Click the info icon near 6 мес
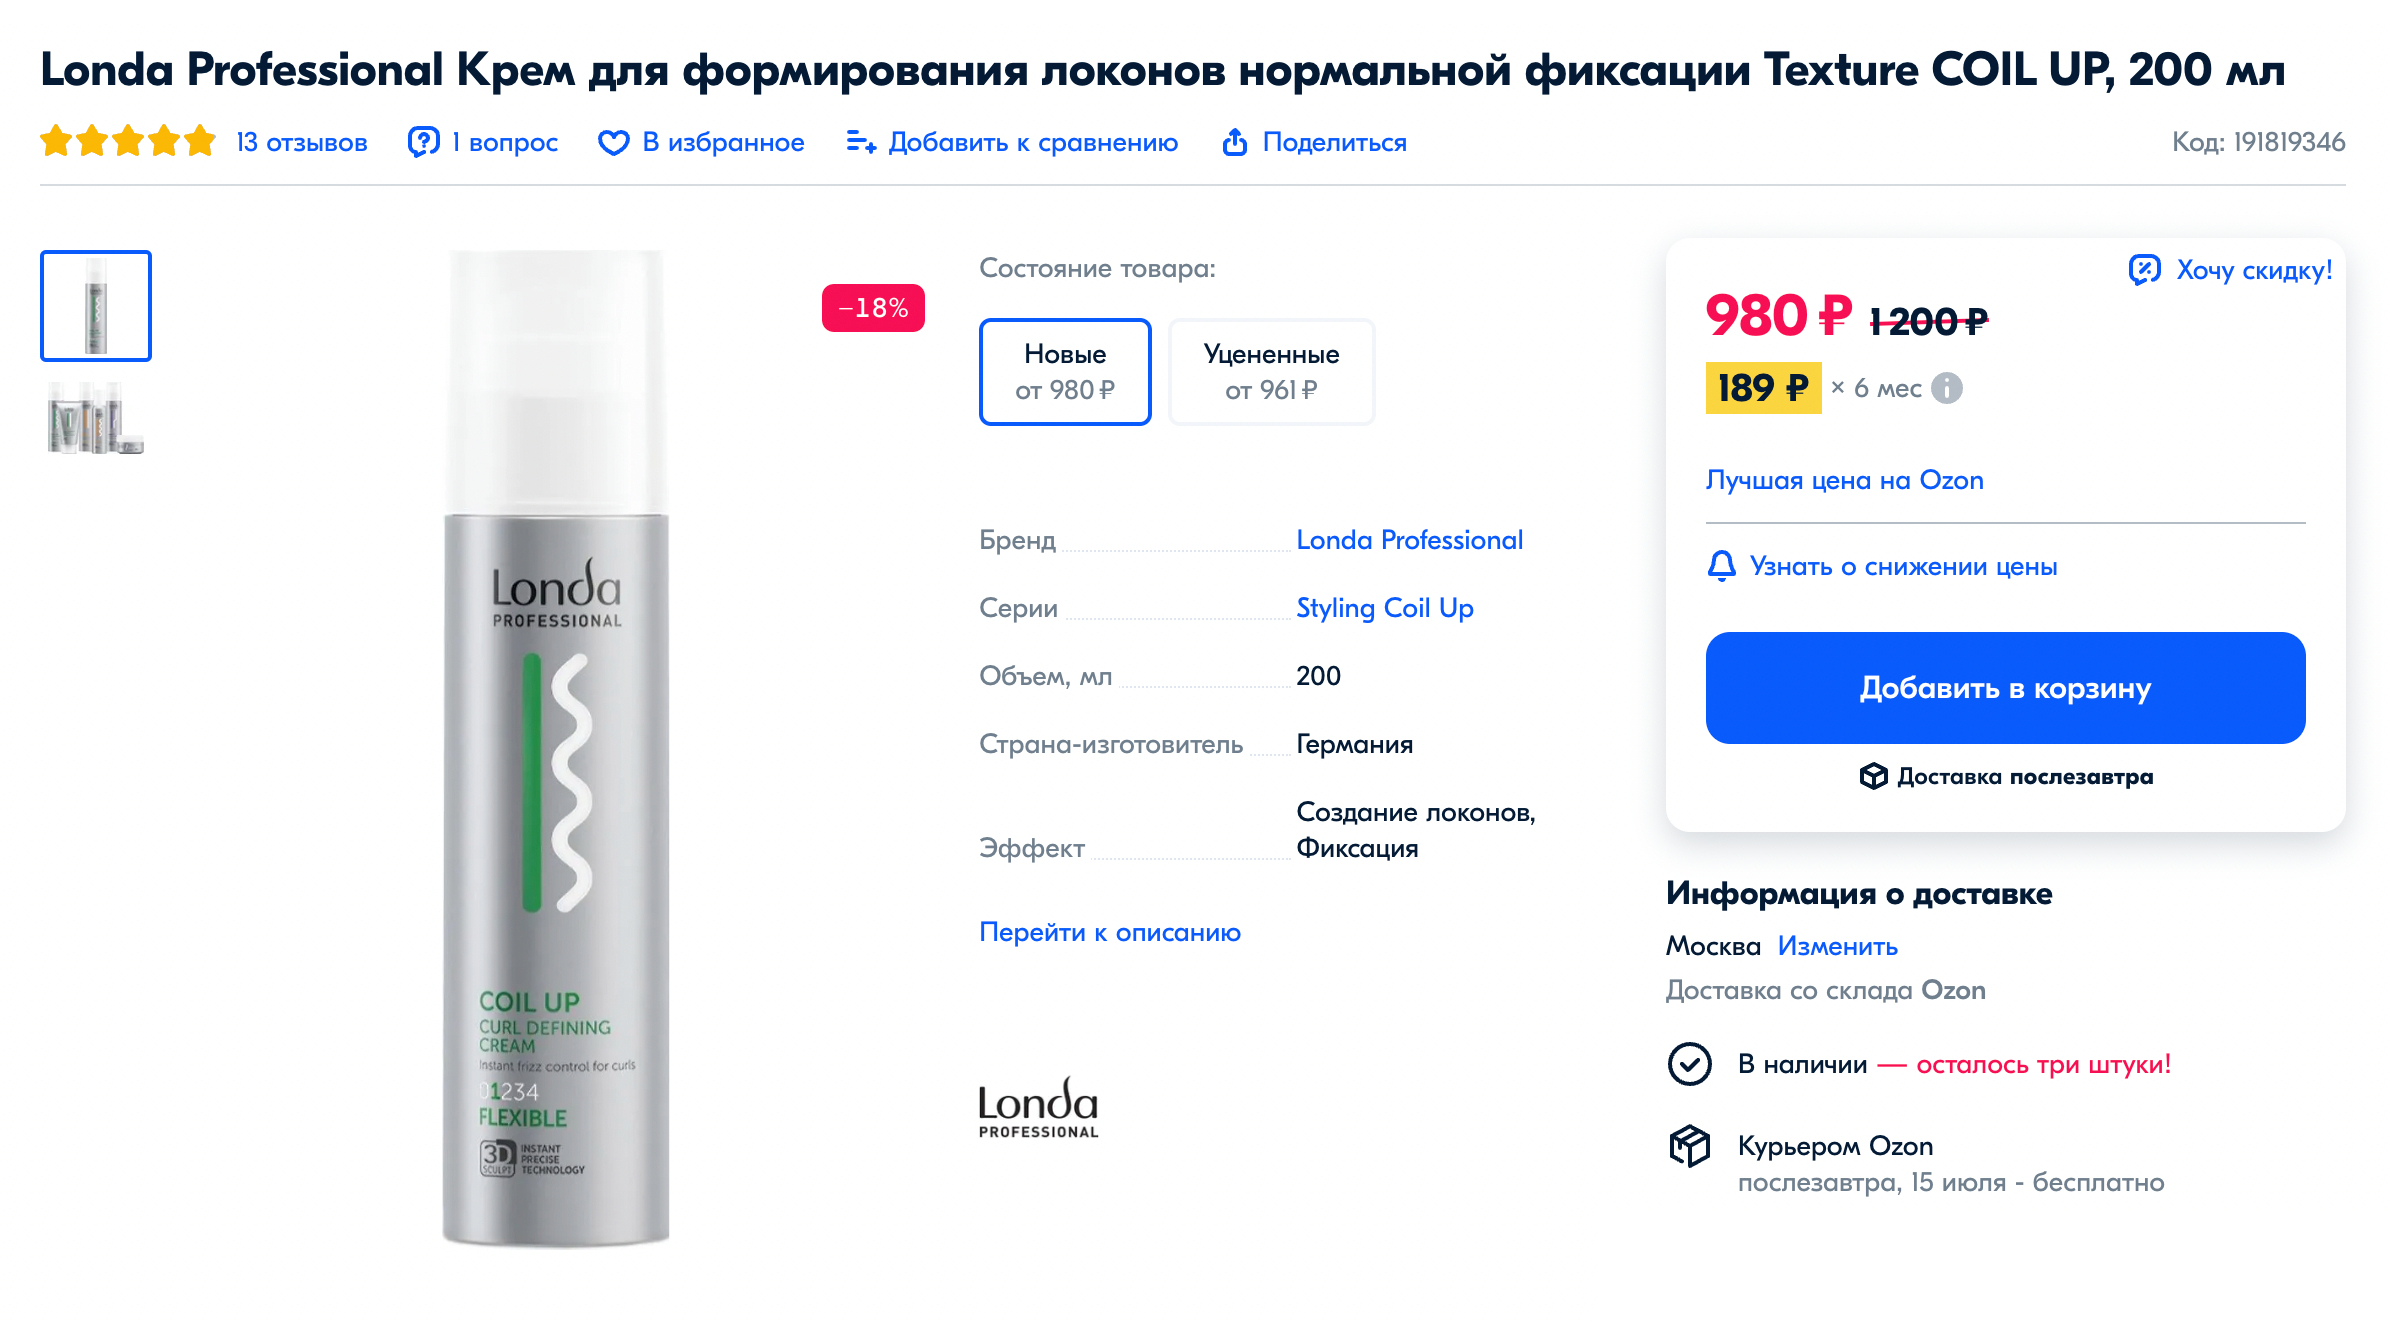 tap(1946, 388)
